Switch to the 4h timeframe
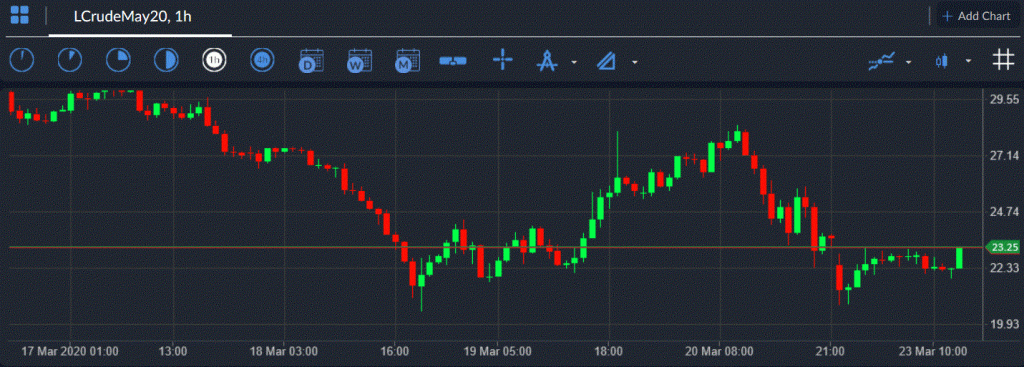The image size is (1024, 367). pos(263,61)
